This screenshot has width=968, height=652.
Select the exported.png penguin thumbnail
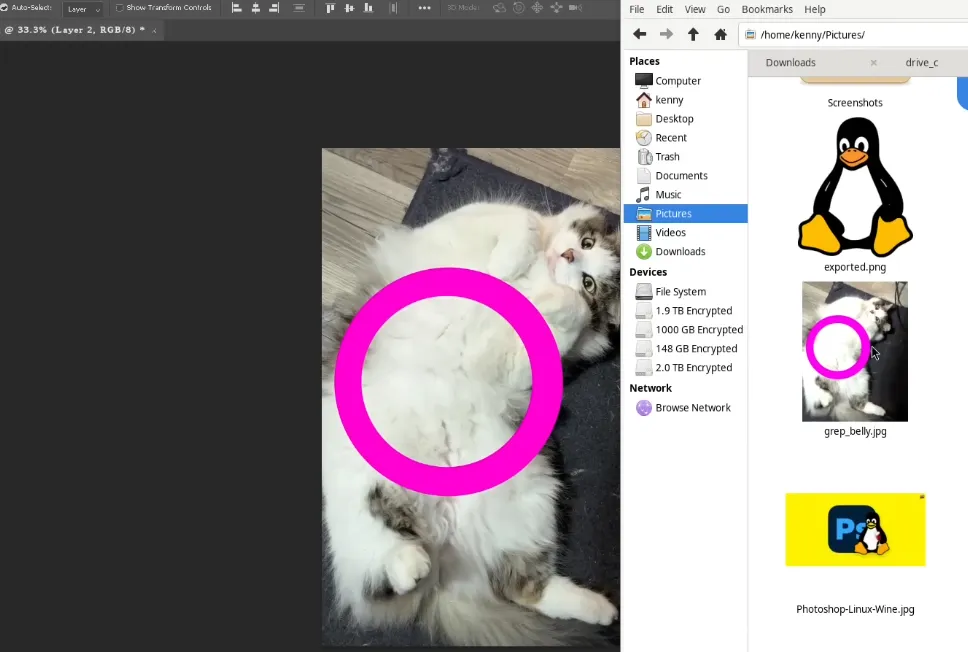click(x=855, y=187)
